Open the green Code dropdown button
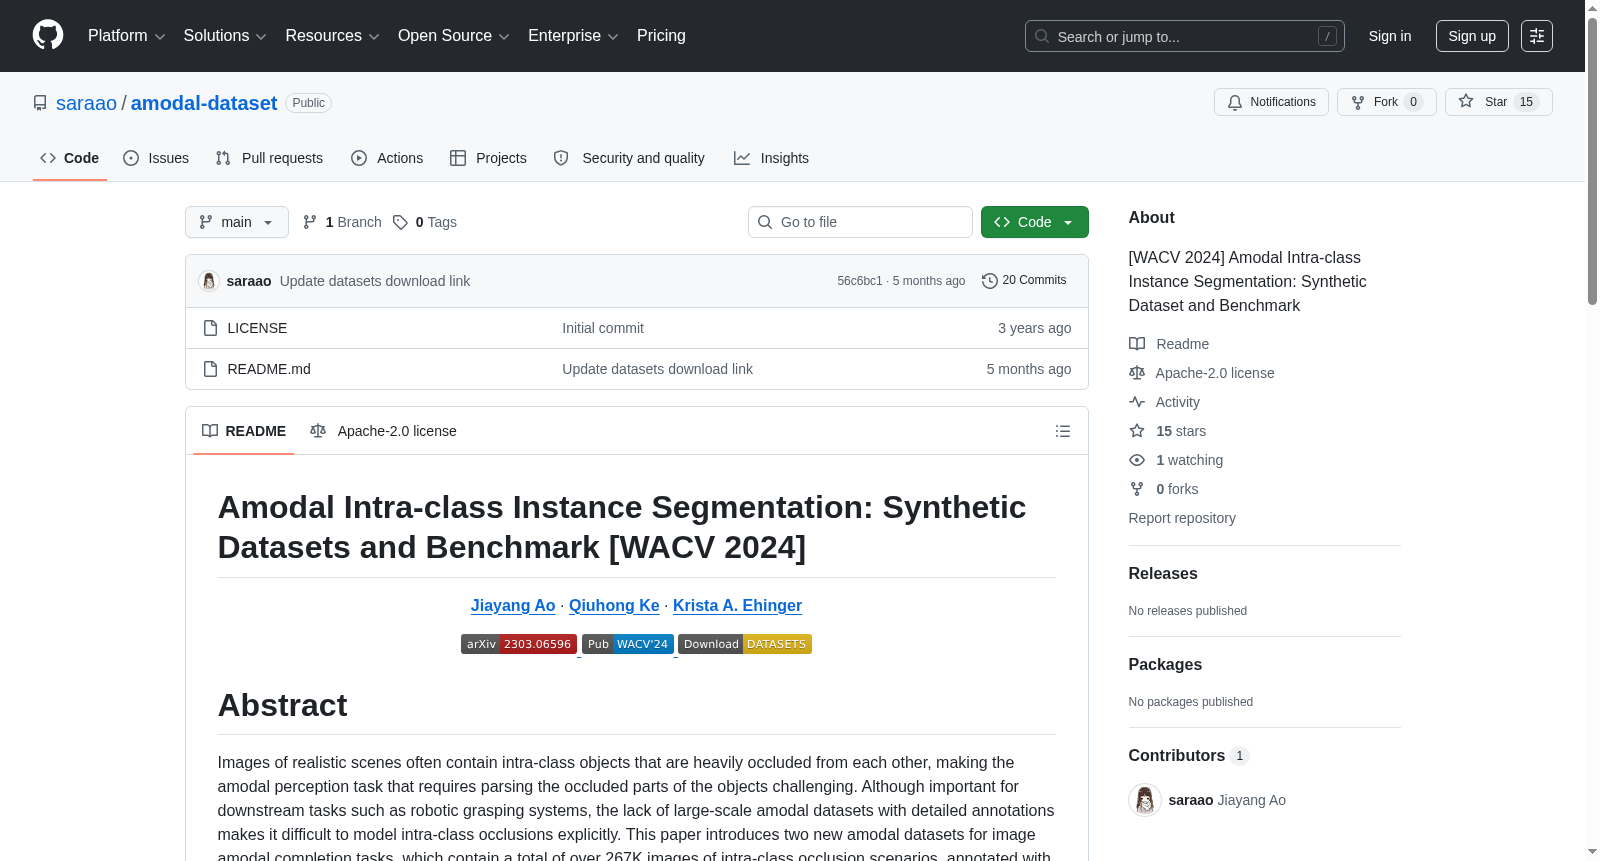1600x861 pixels. 1035,222
